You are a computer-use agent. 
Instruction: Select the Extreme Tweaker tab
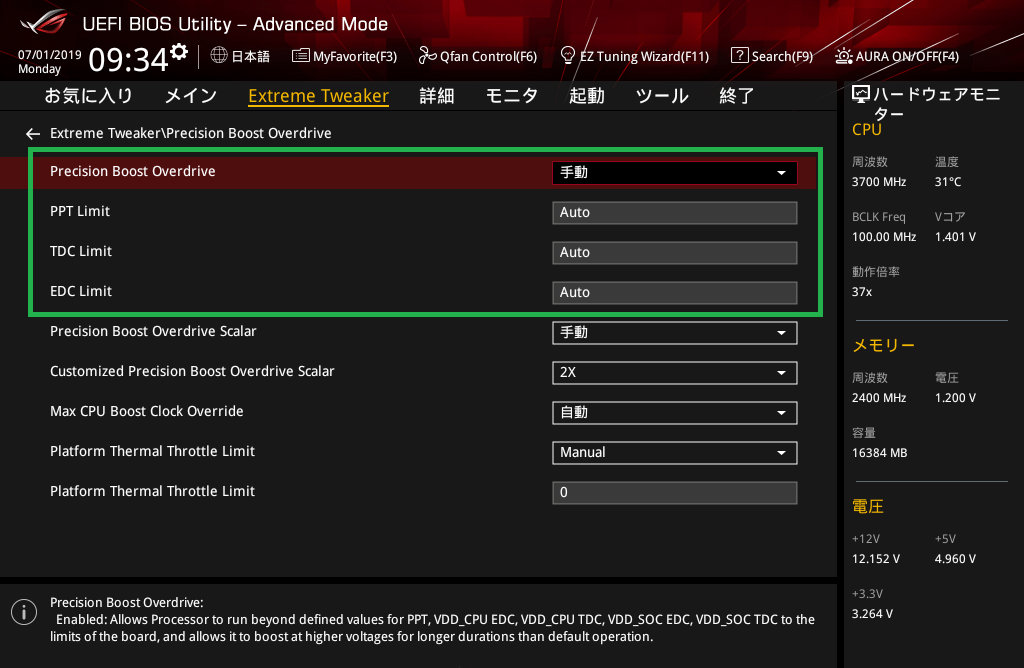[319, 96]
